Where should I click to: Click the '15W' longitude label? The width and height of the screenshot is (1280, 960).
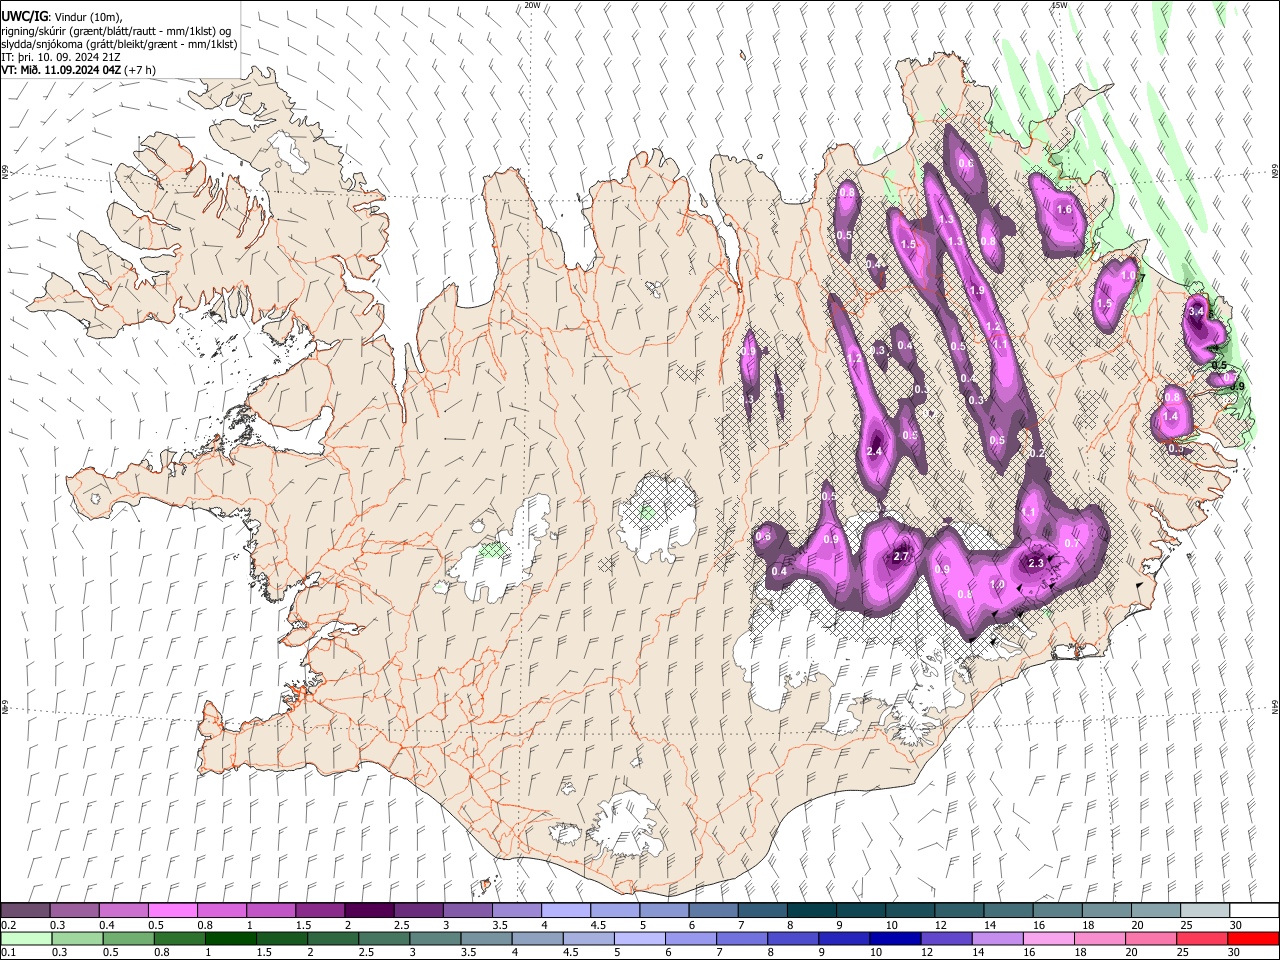1059,5
